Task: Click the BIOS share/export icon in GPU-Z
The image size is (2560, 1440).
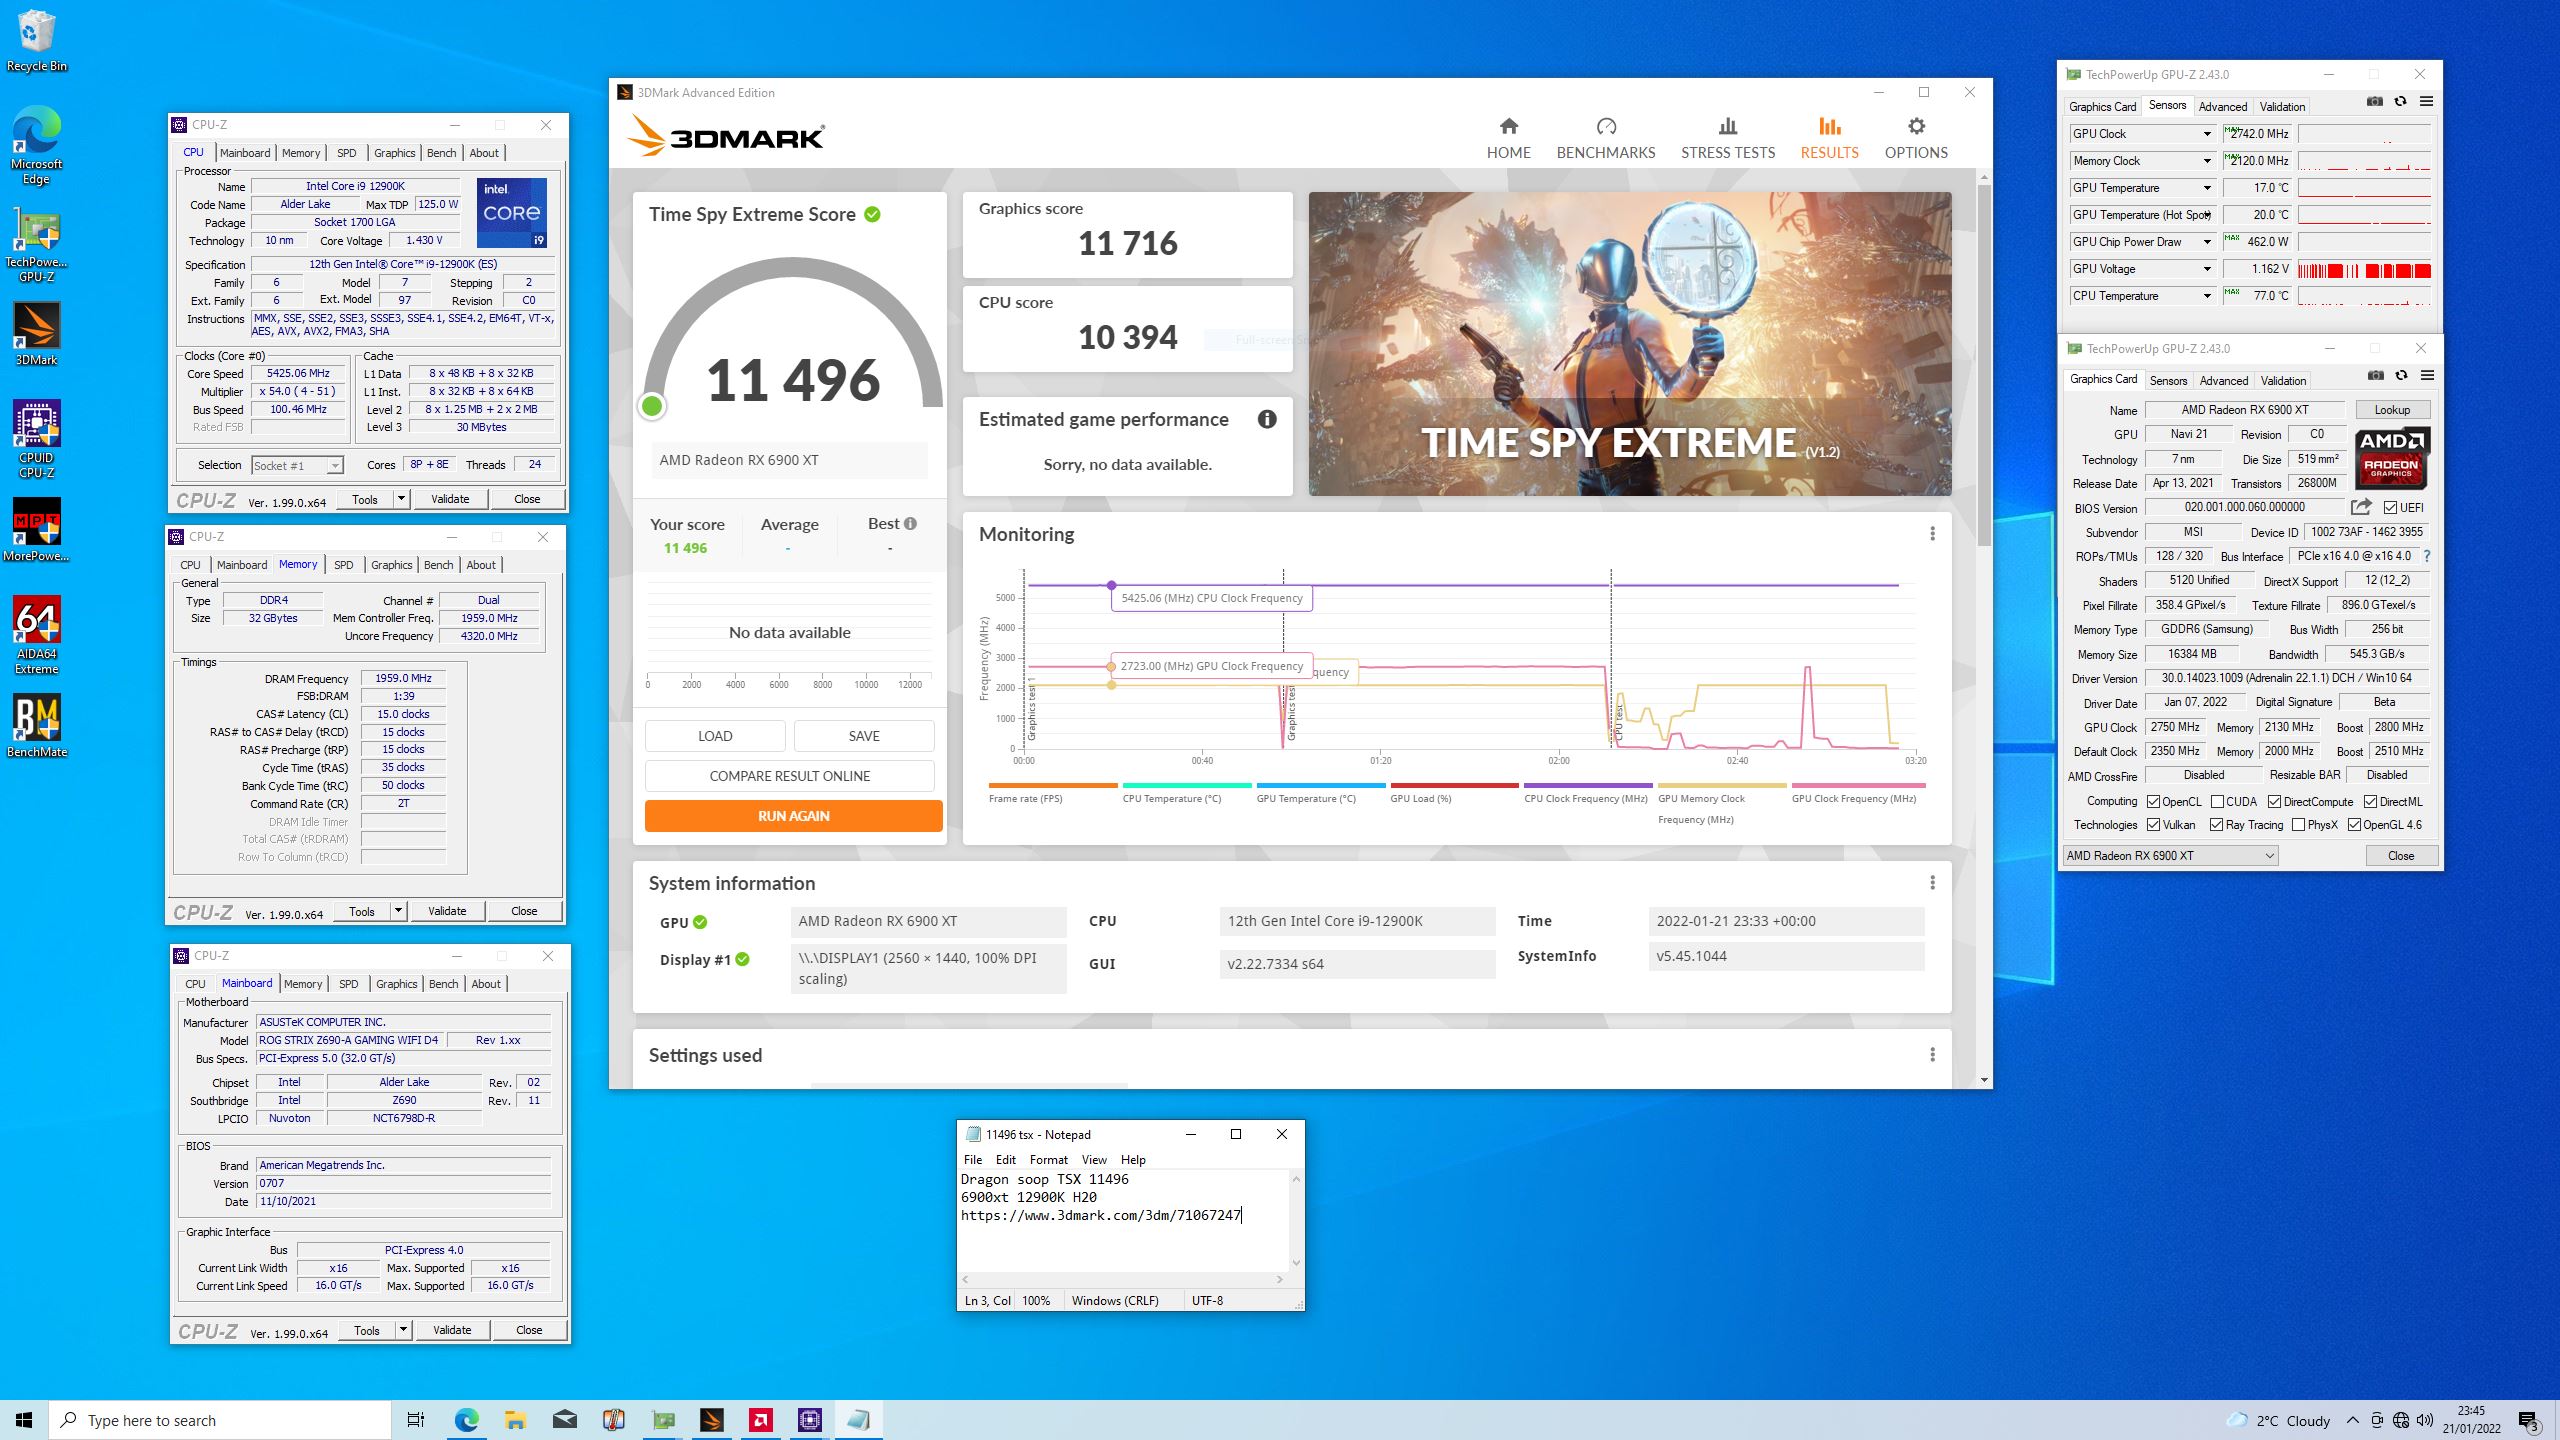Action: 2361,507
